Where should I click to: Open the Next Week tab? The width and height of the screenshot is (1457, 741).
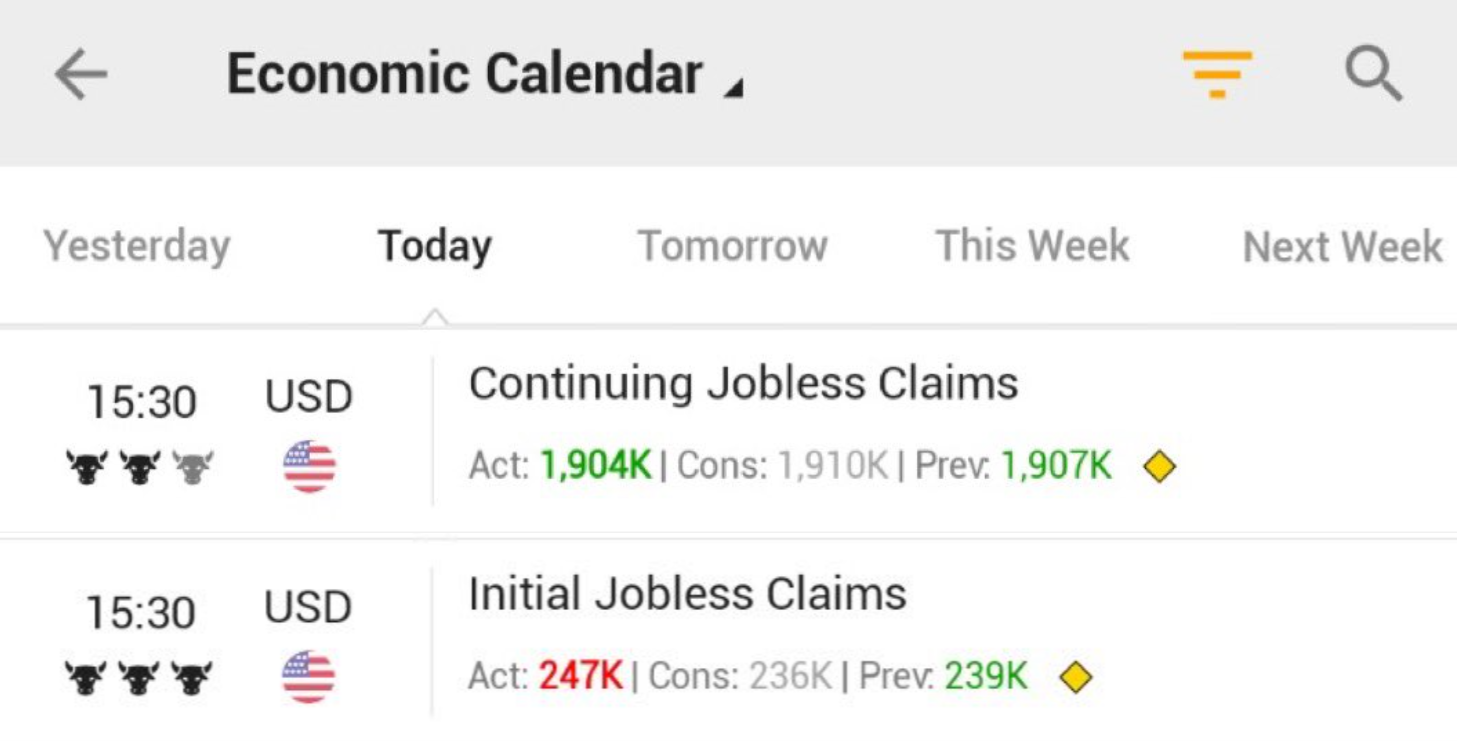(x=1342, y=246)
